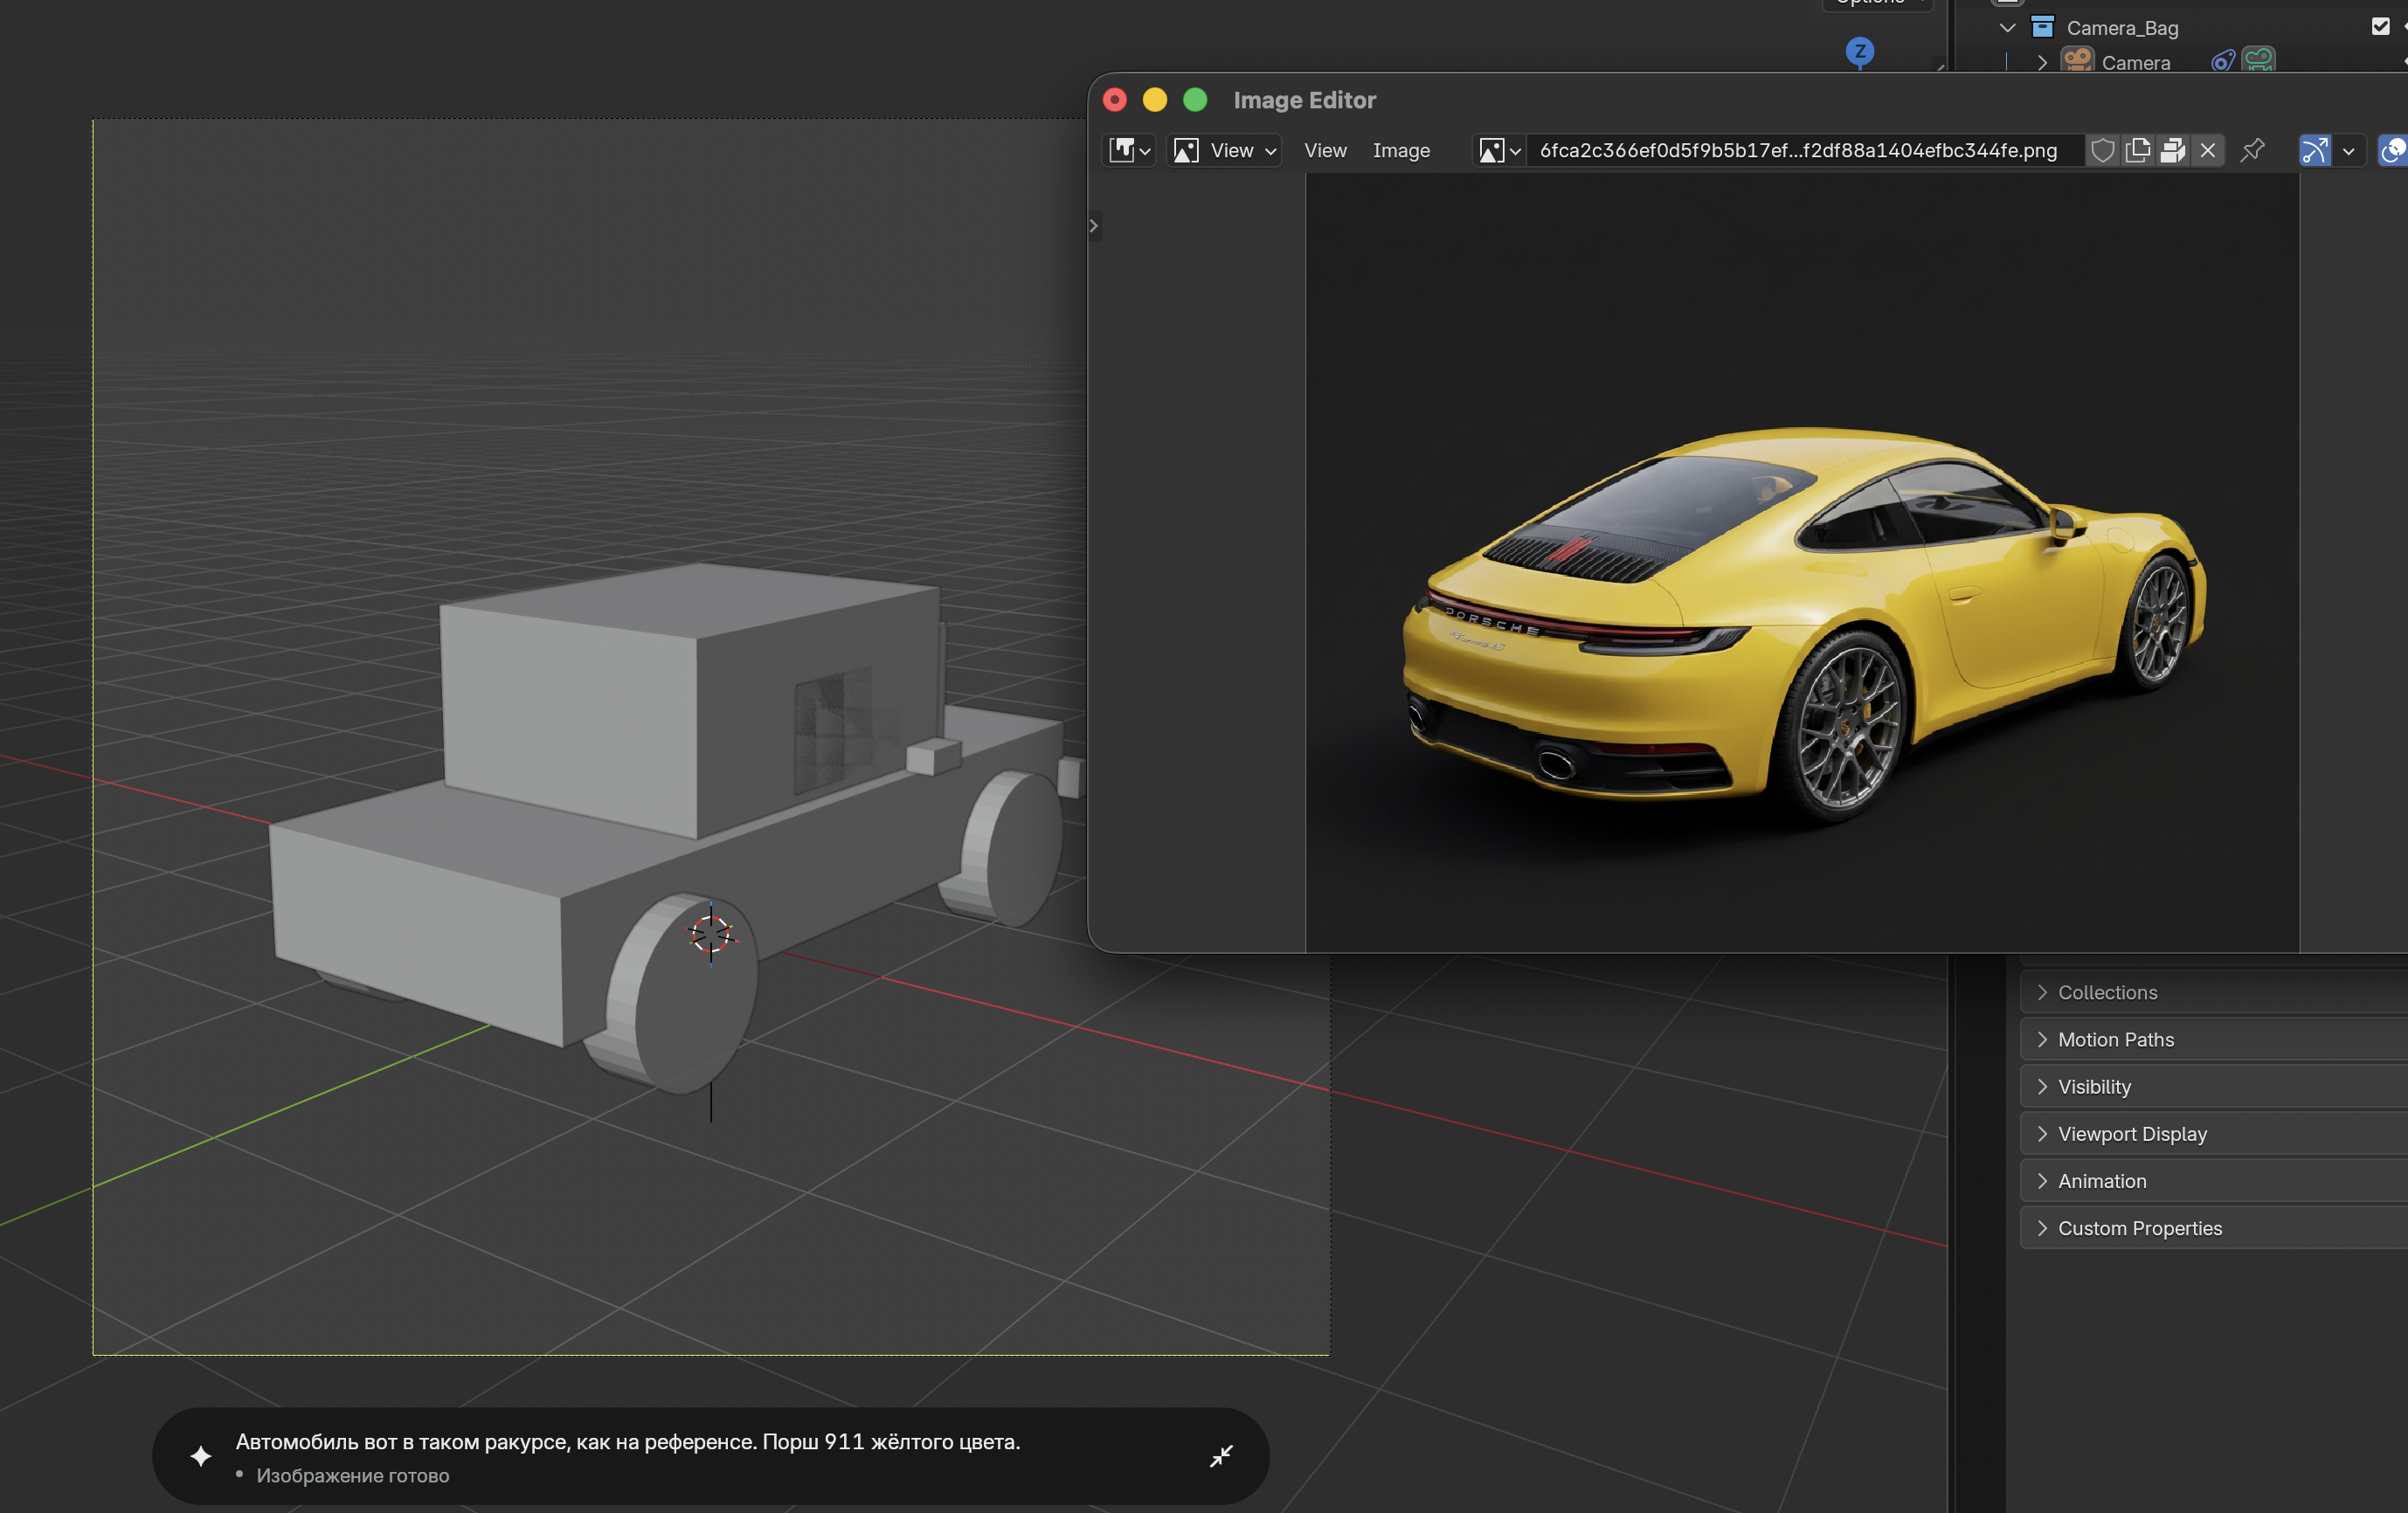Click the orange Camera object icon in outliner

click(2078, 60)
